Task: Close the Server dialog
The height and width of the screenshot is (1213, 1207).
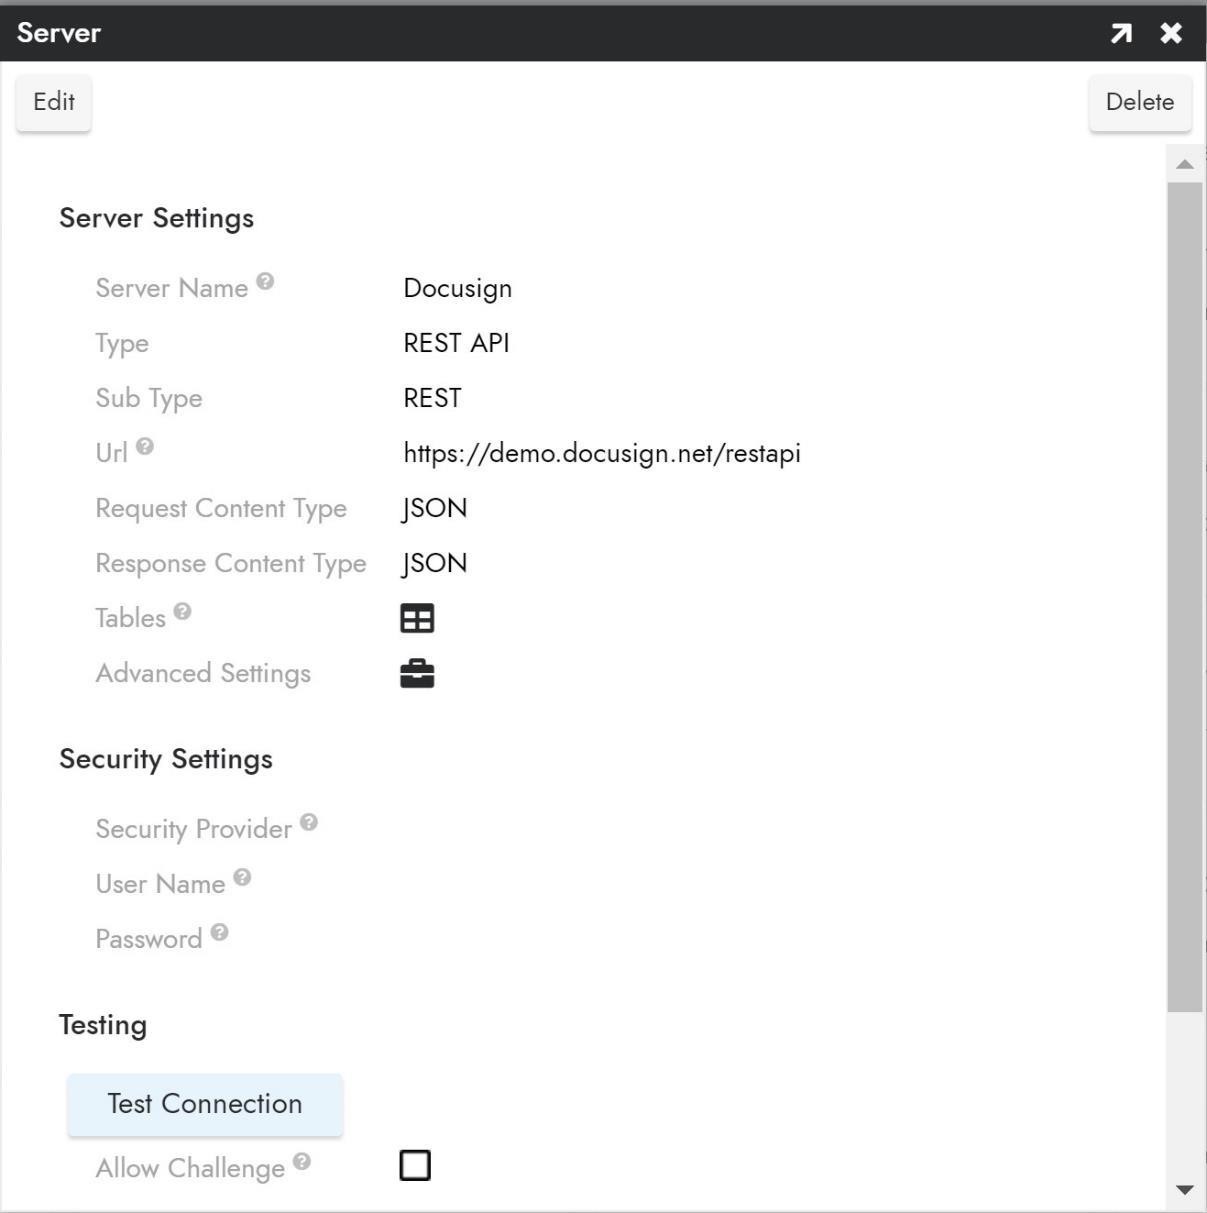Action: point(1171,33)
